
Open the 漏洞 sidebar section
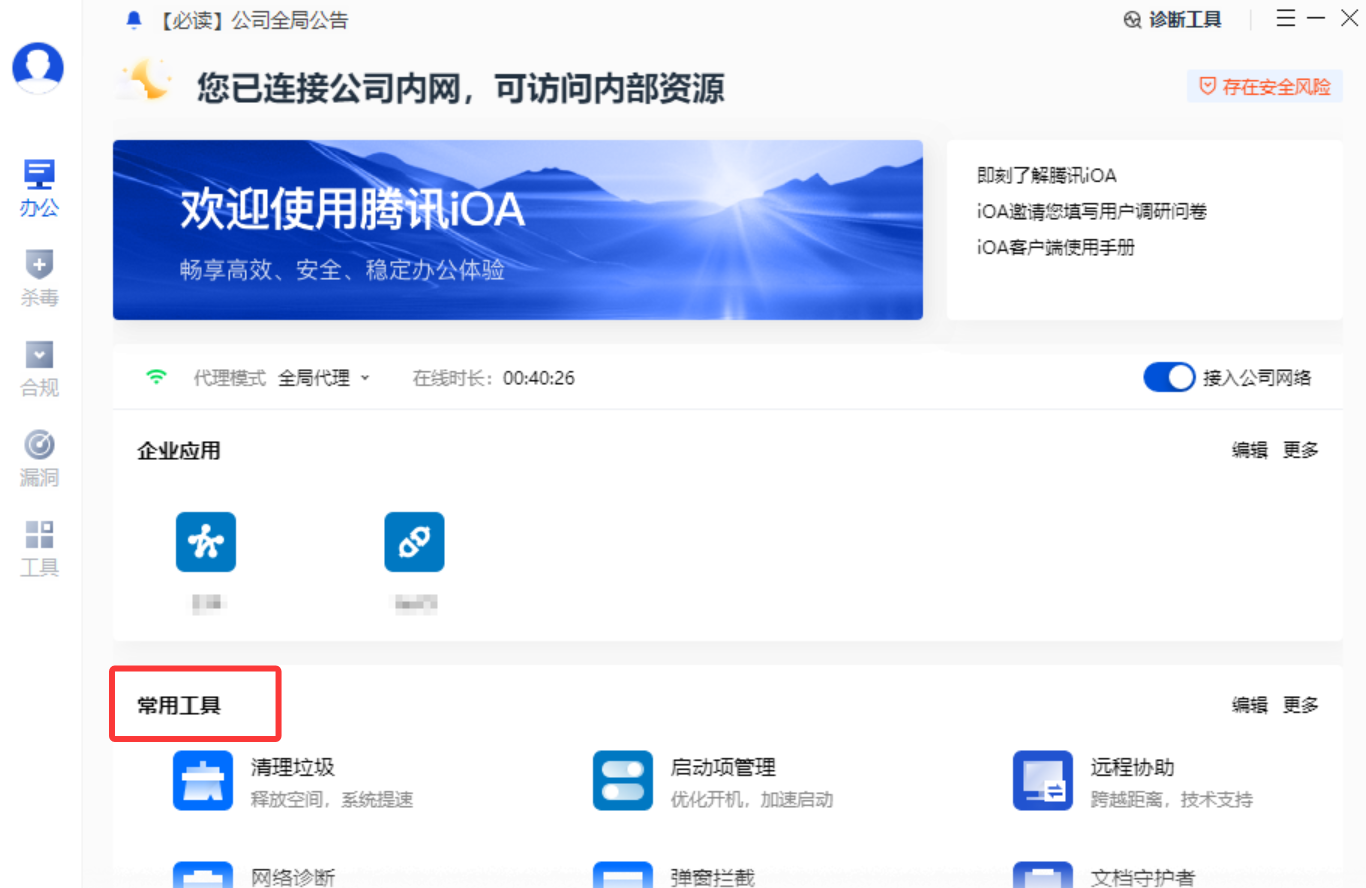[x=39, y=459]
